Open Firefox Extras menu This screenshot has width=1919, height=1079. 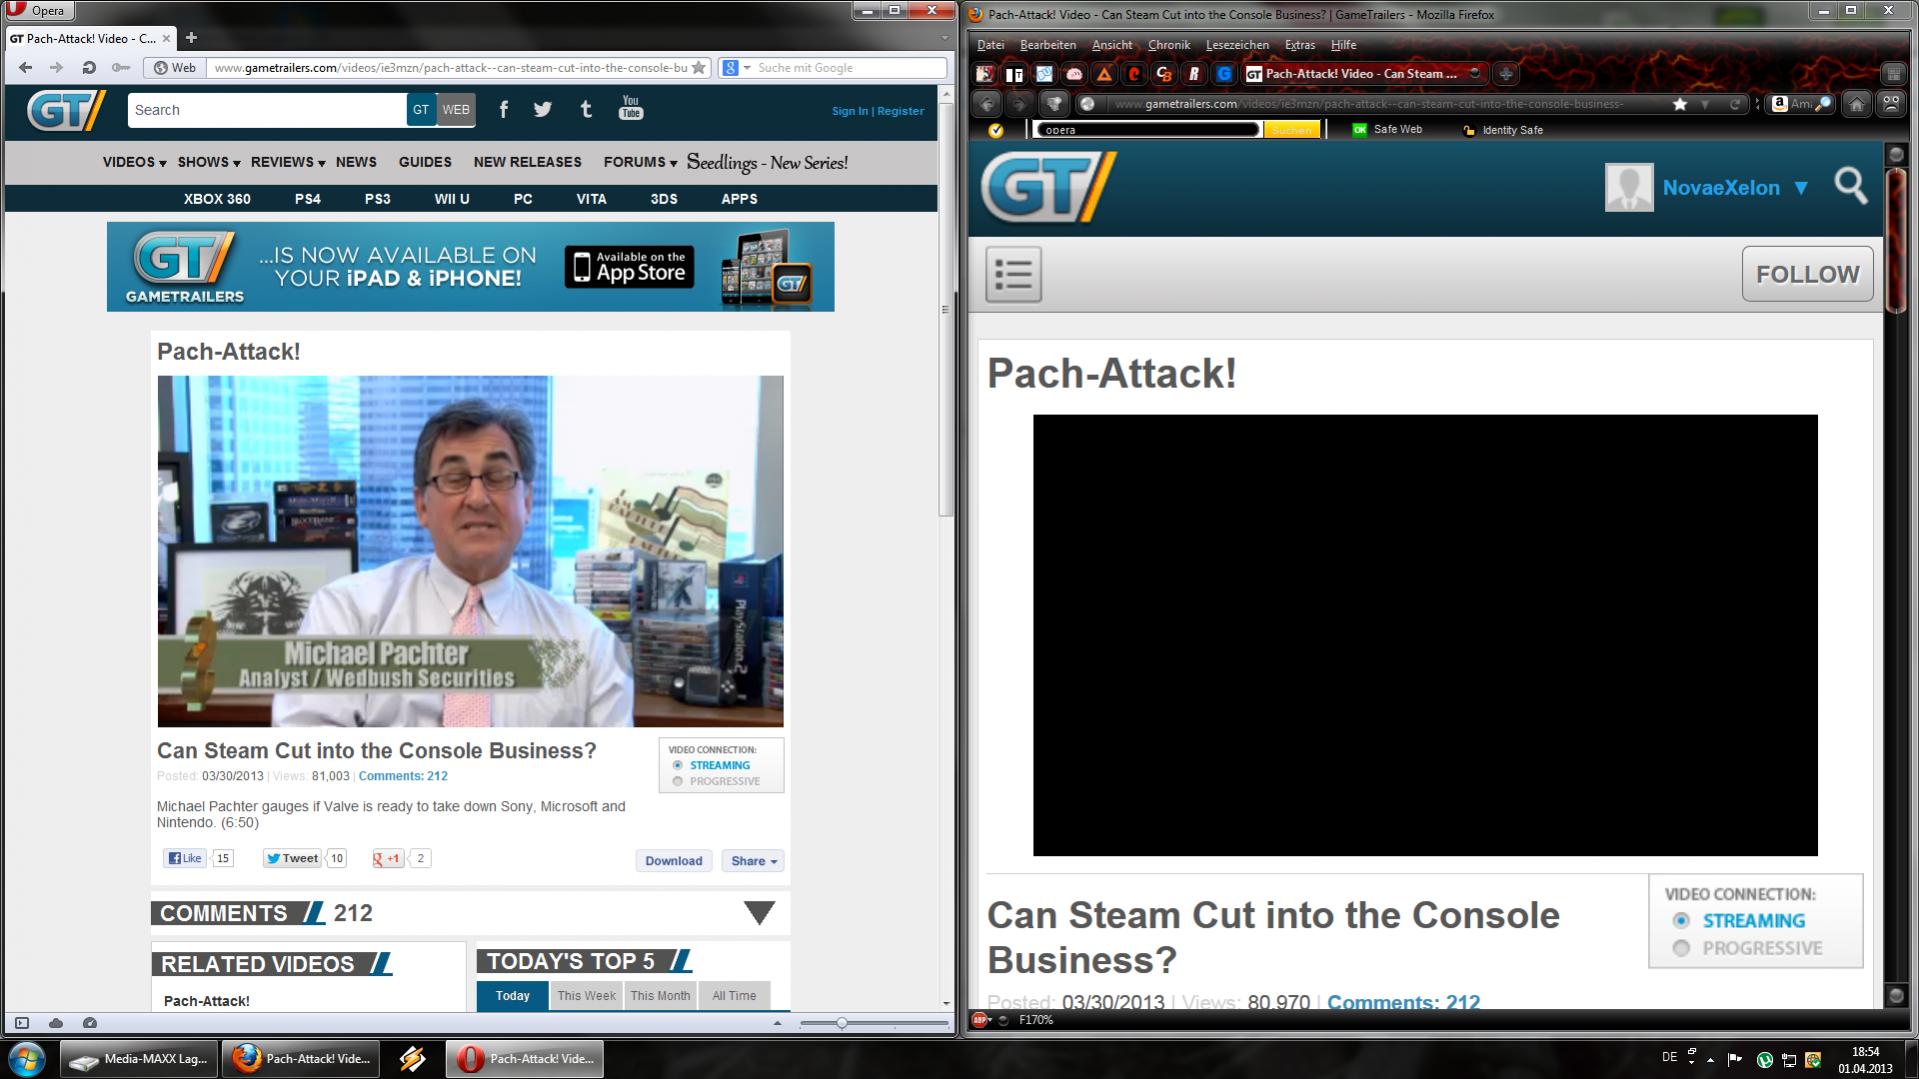coord(1300,45)
